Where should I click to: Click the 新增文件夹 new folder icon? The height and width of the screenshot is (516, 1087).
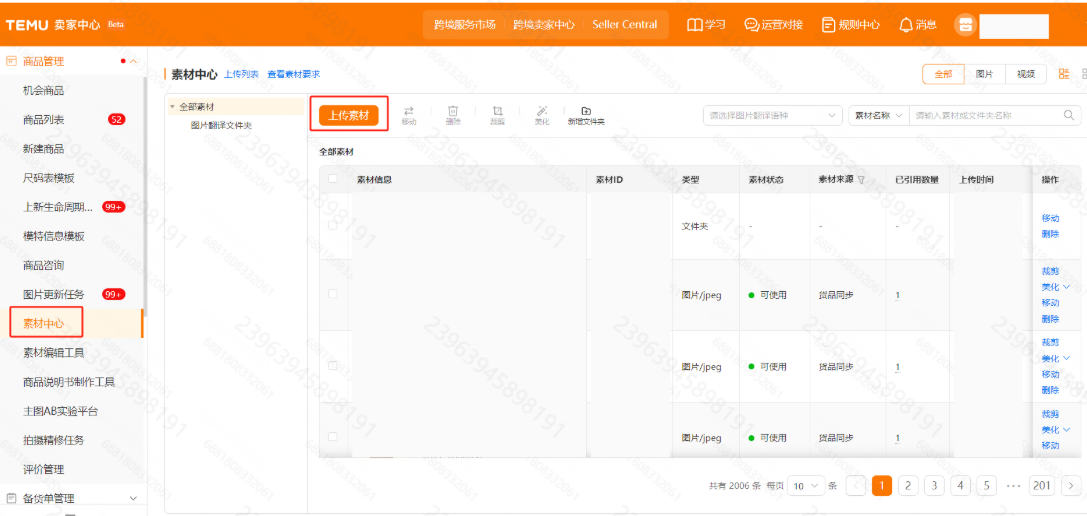coord(586,110)
